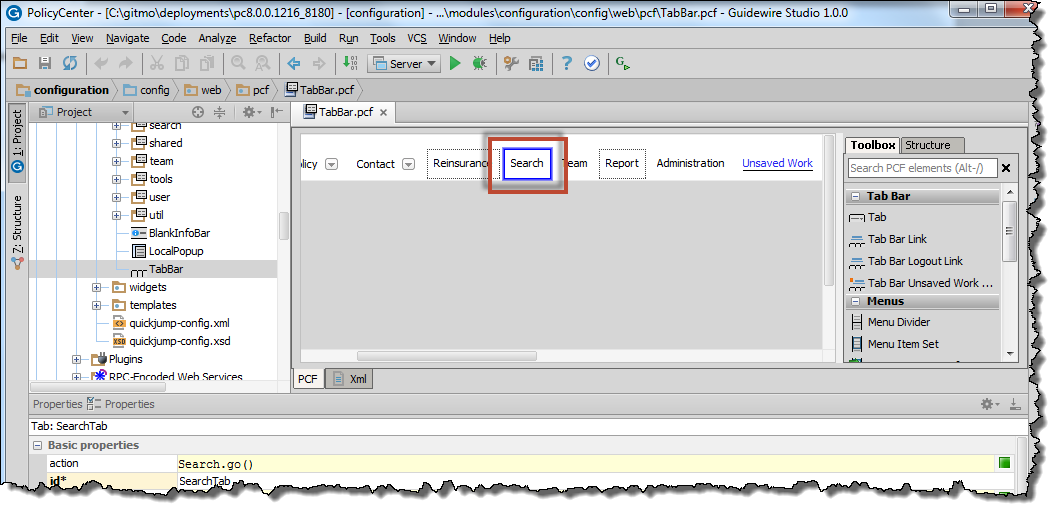The height and width of the screenshot is (513, 1060).
Task: Expand the tools folder node
Action: pyautogui.click(x=116, y=179)
